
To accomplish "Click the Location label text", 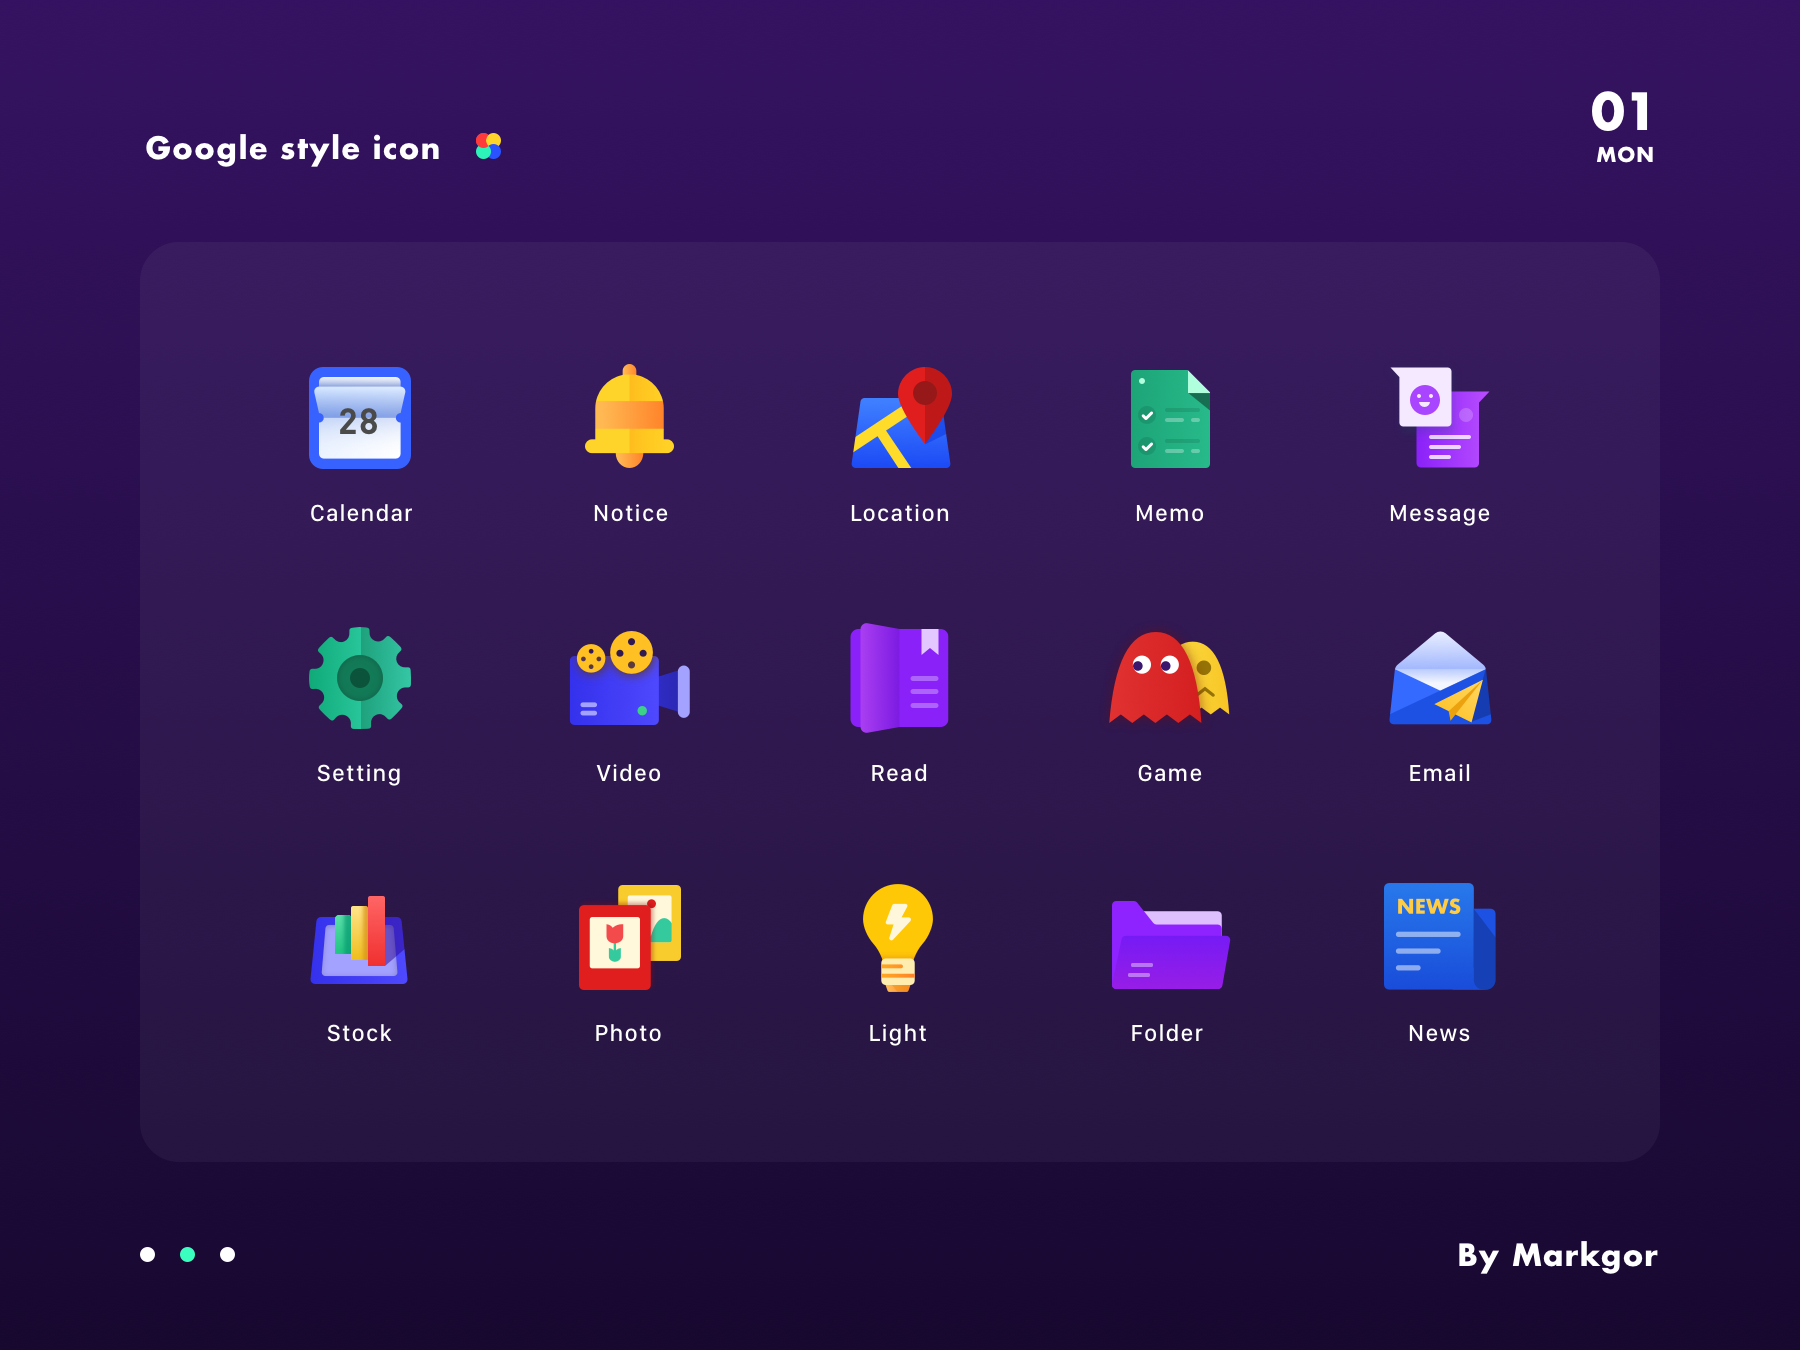I will [900, 513].
